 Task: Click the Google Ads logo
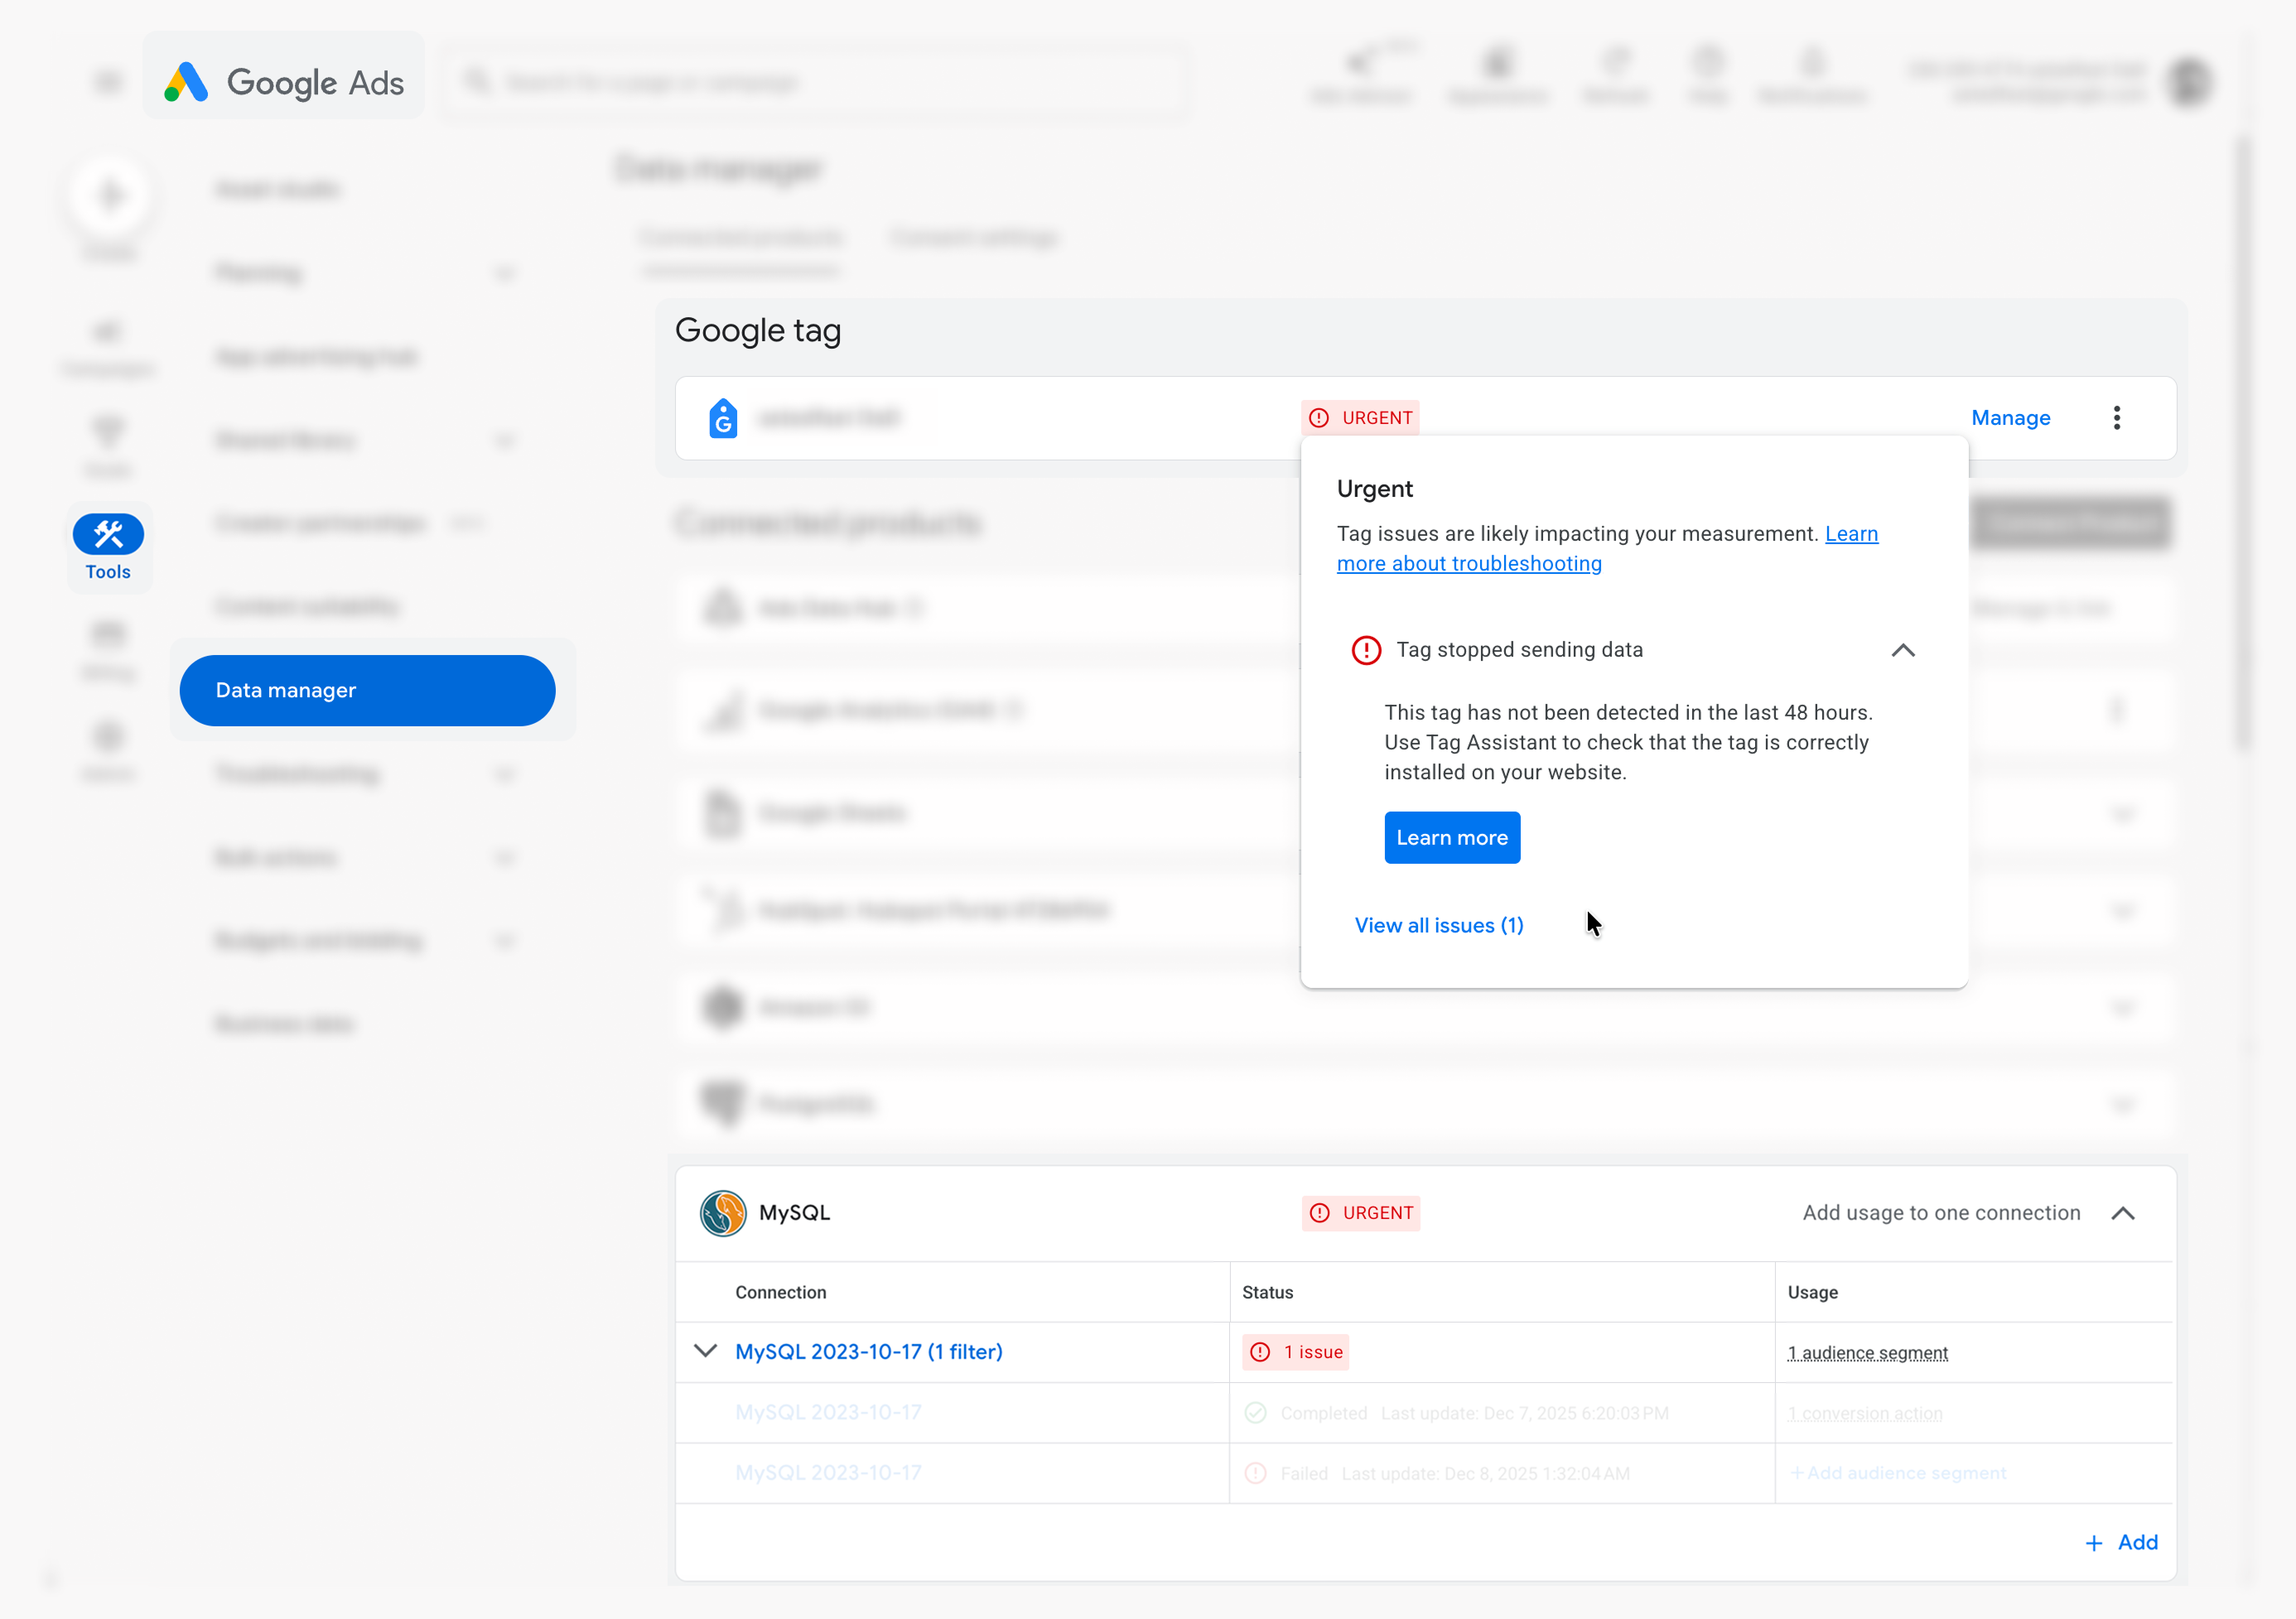(283, 80)
